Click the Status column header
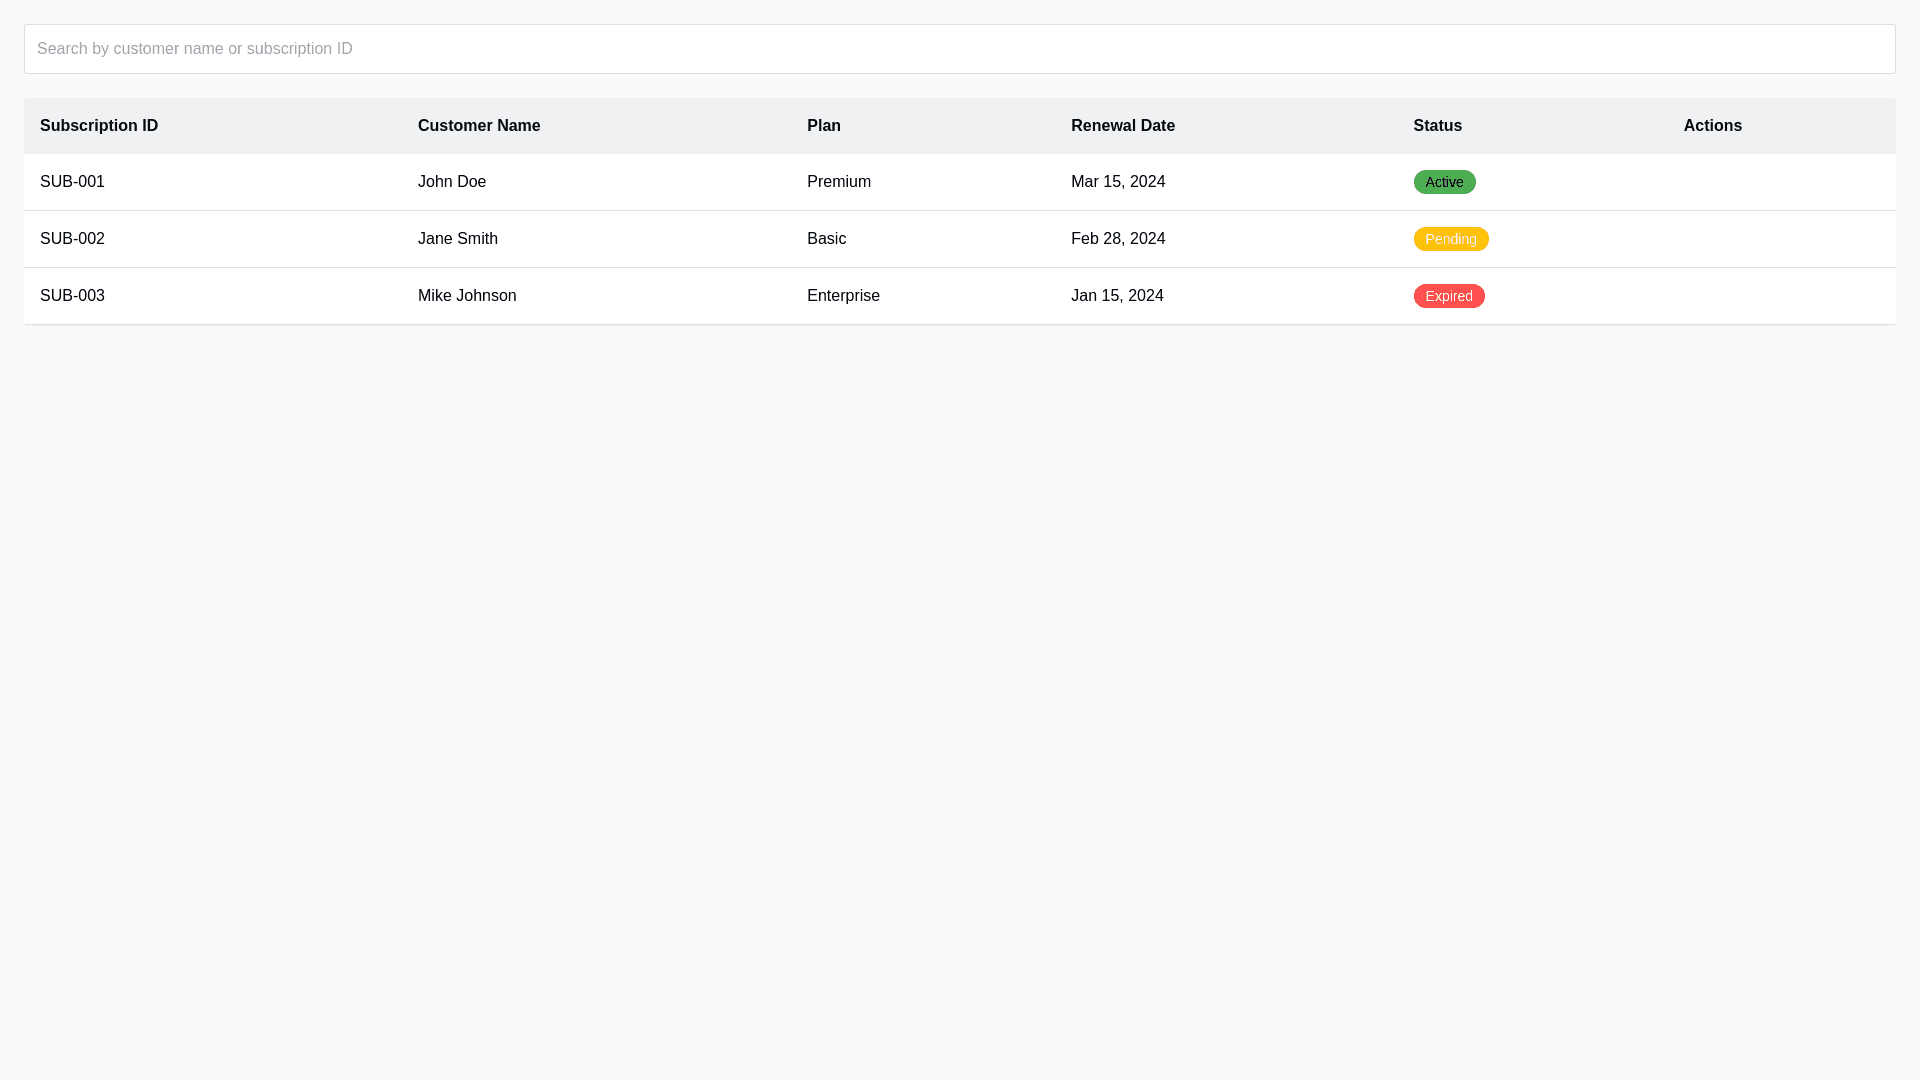The height and width of the screenshot is (1080, 1920). (x=1437, y=126)
